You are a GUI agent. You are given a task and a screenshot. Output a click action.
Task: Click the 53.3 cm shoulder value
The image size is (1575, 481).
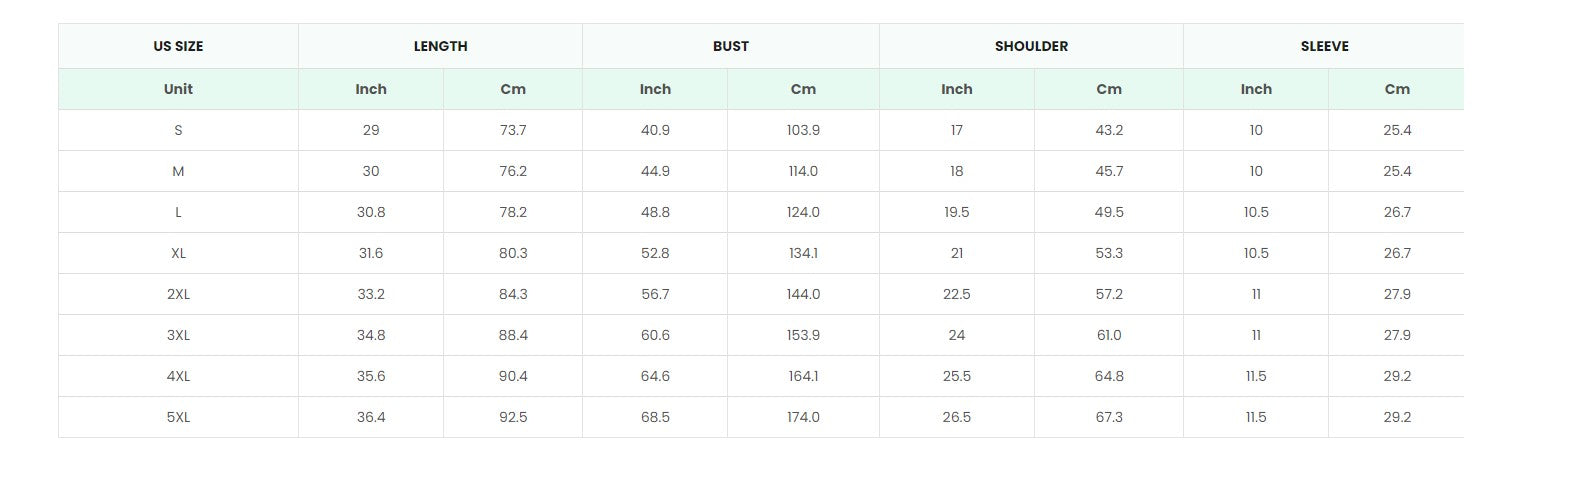(1108, 253)
